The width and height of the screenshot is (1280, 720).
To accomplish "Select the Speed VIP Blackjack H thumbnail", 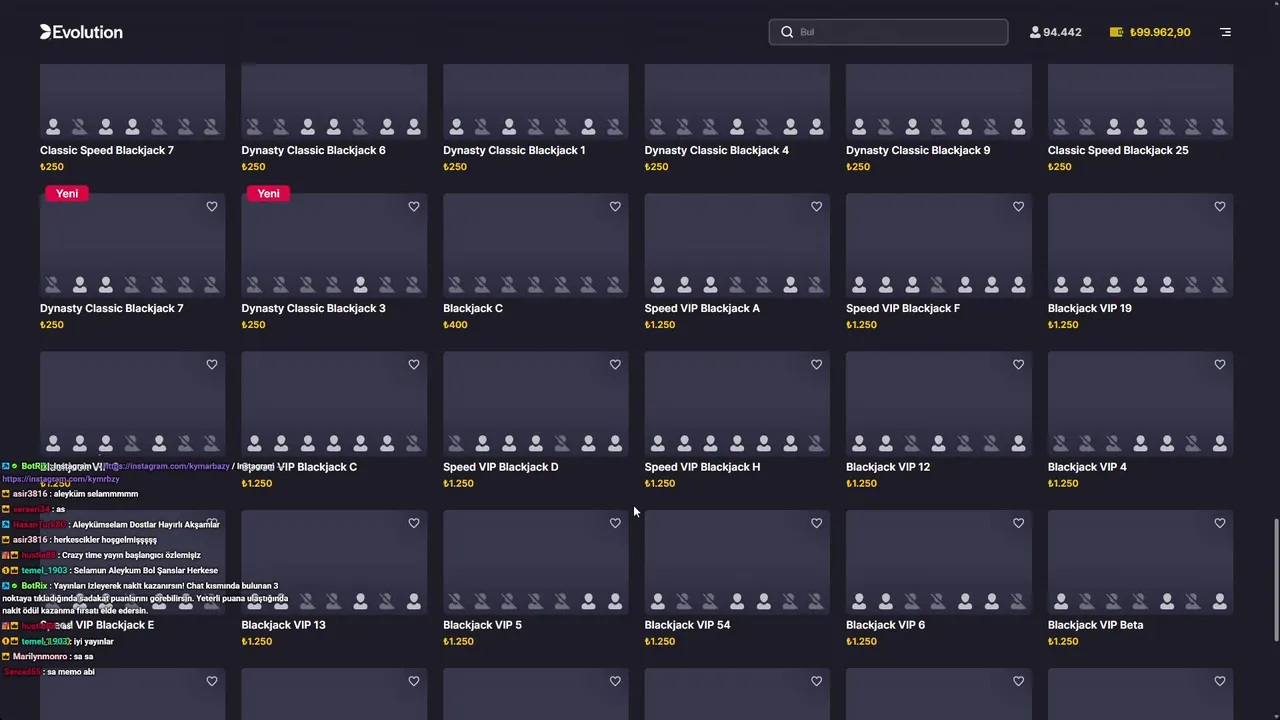I will [737, 403].
